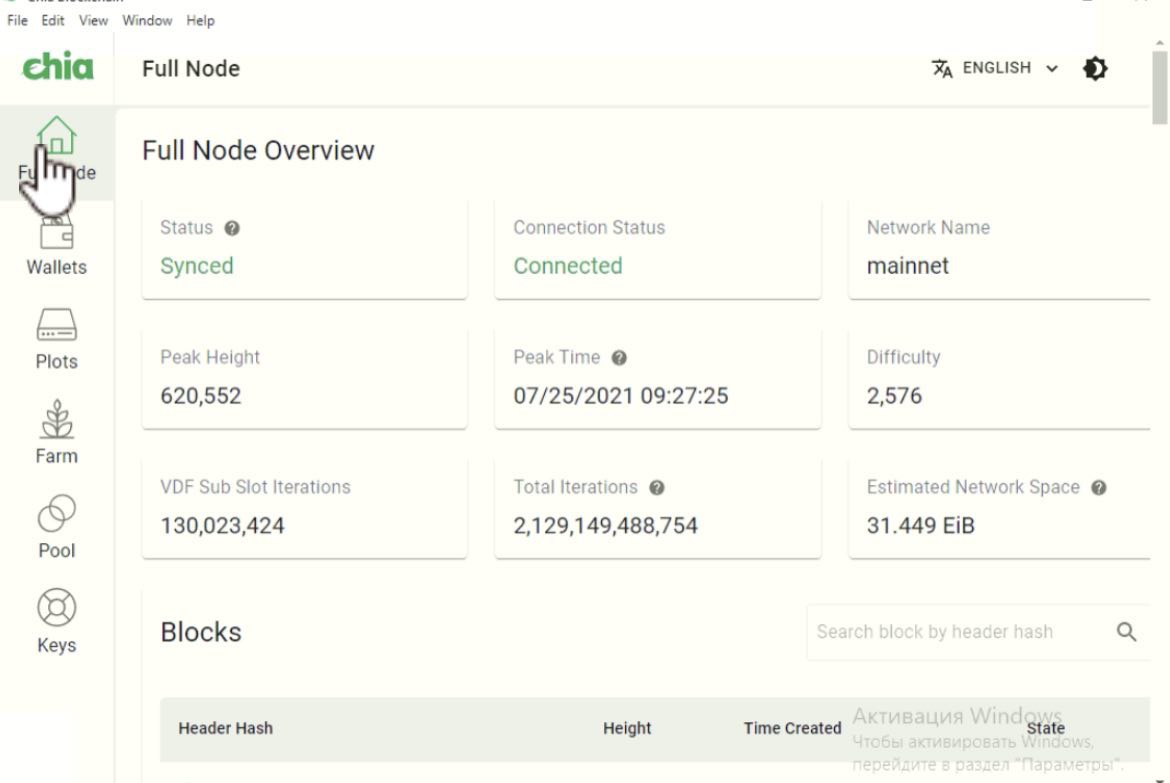1170x783 pixels.
Task: Click the Blocks heading
Action: (201, 633)
